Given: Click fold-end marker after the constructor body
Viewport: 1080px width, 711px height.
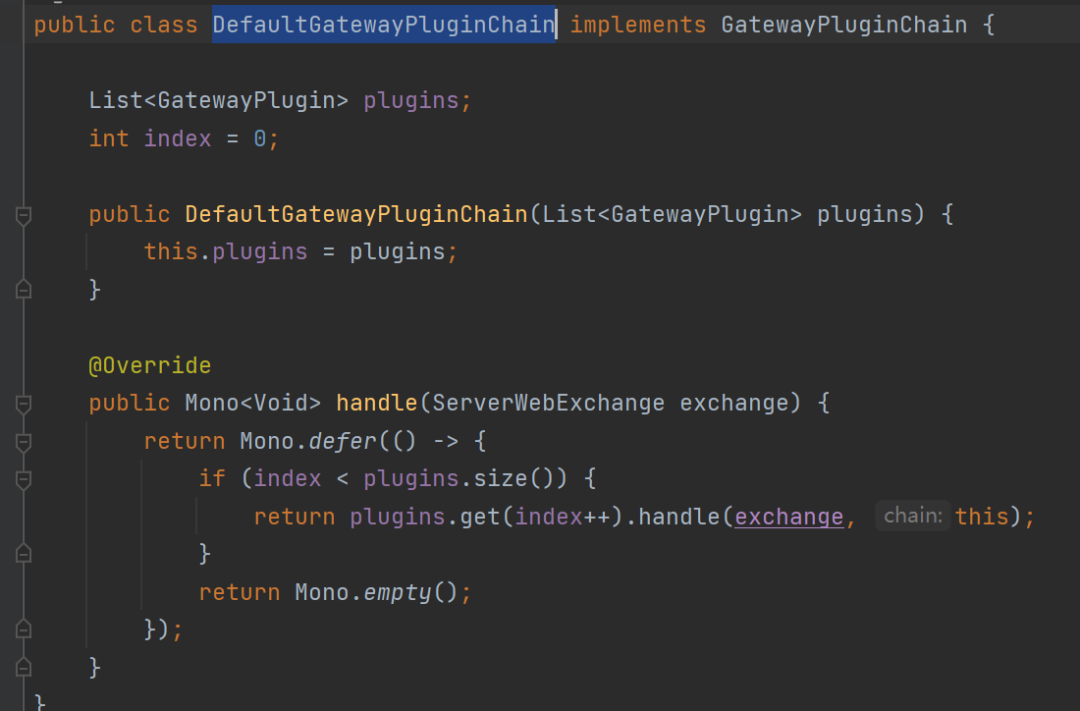Looking at the screenshot, I should coord(23,290).
